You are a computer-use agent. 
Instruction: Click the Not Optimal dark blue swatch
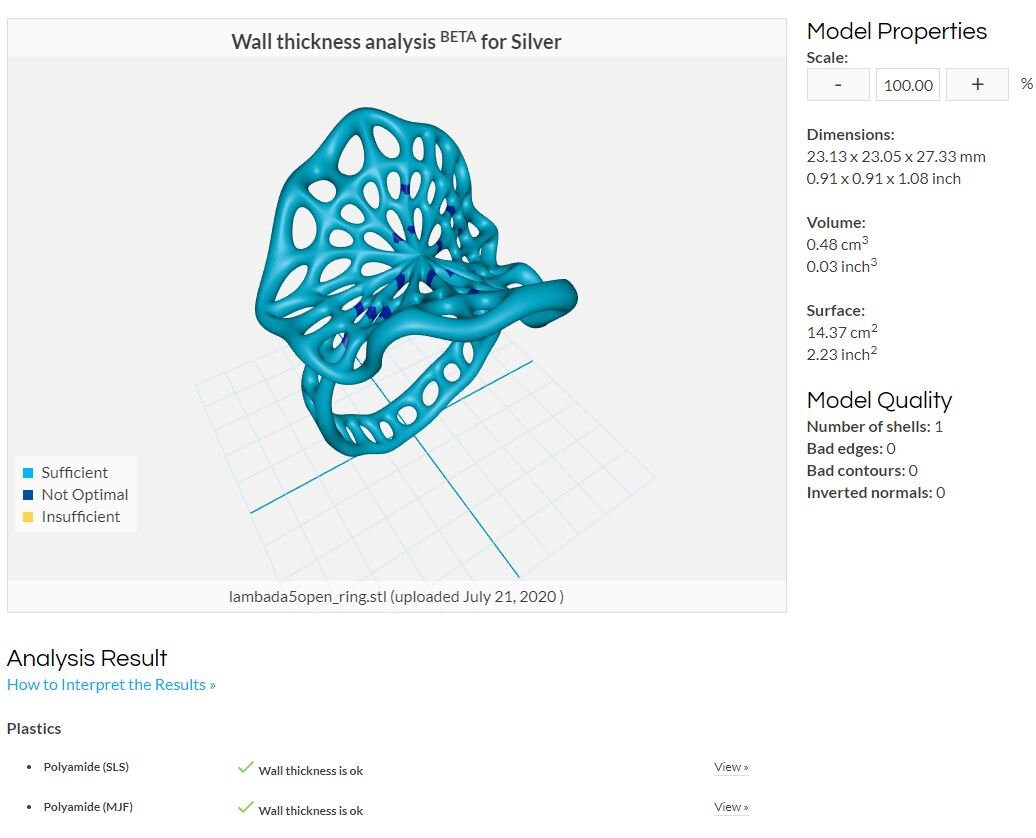pos(28,494)
